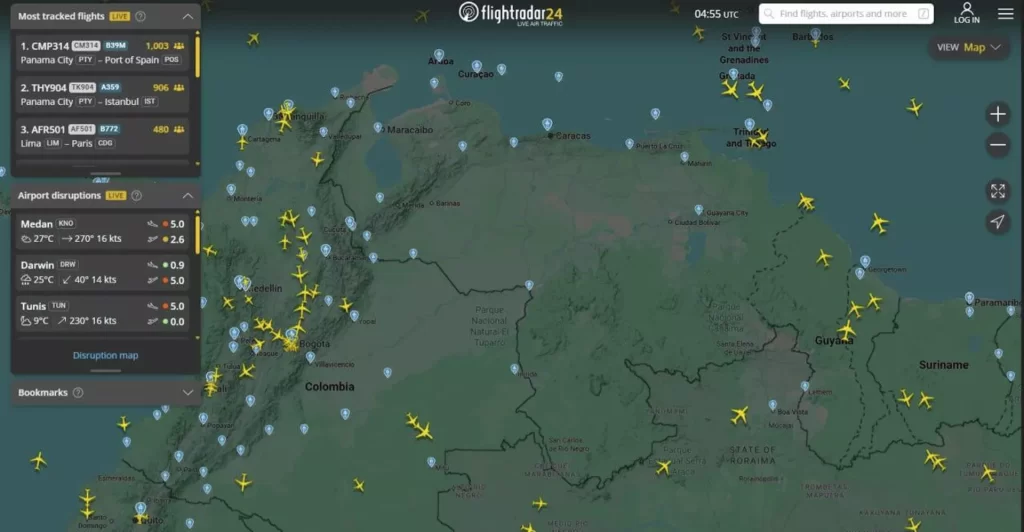The image size is (1024, 532).
Task: Open help info for Most tracked flights
Action: click(x=140, y=17)
